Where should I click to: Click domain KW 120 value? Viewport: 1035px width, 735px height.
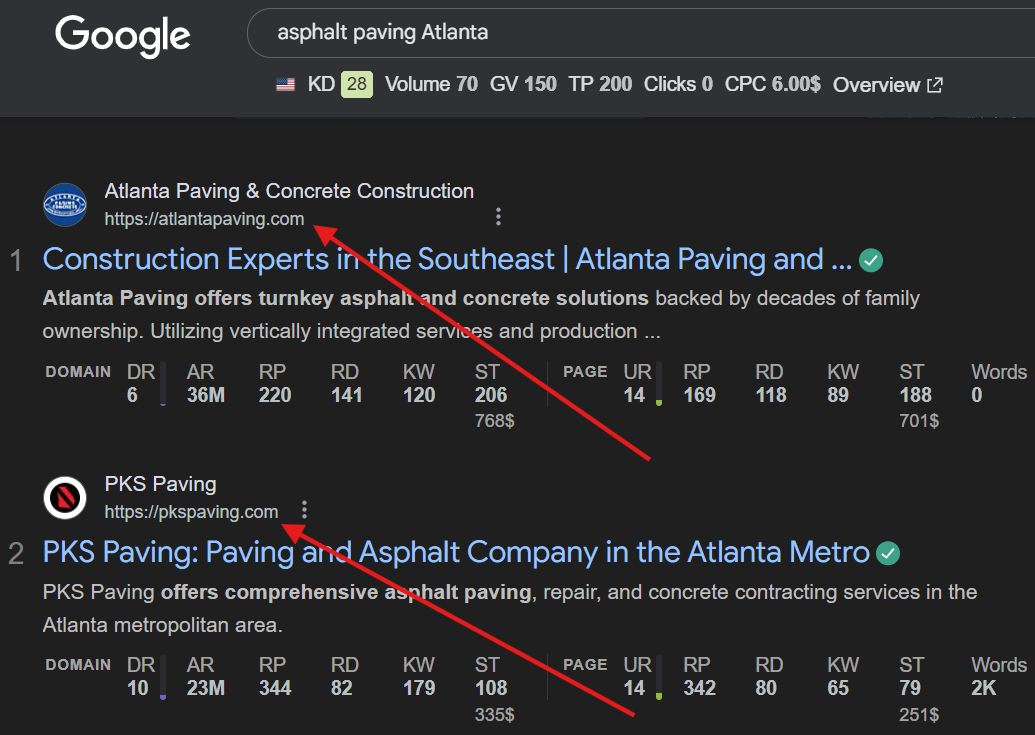coord(419,395)
